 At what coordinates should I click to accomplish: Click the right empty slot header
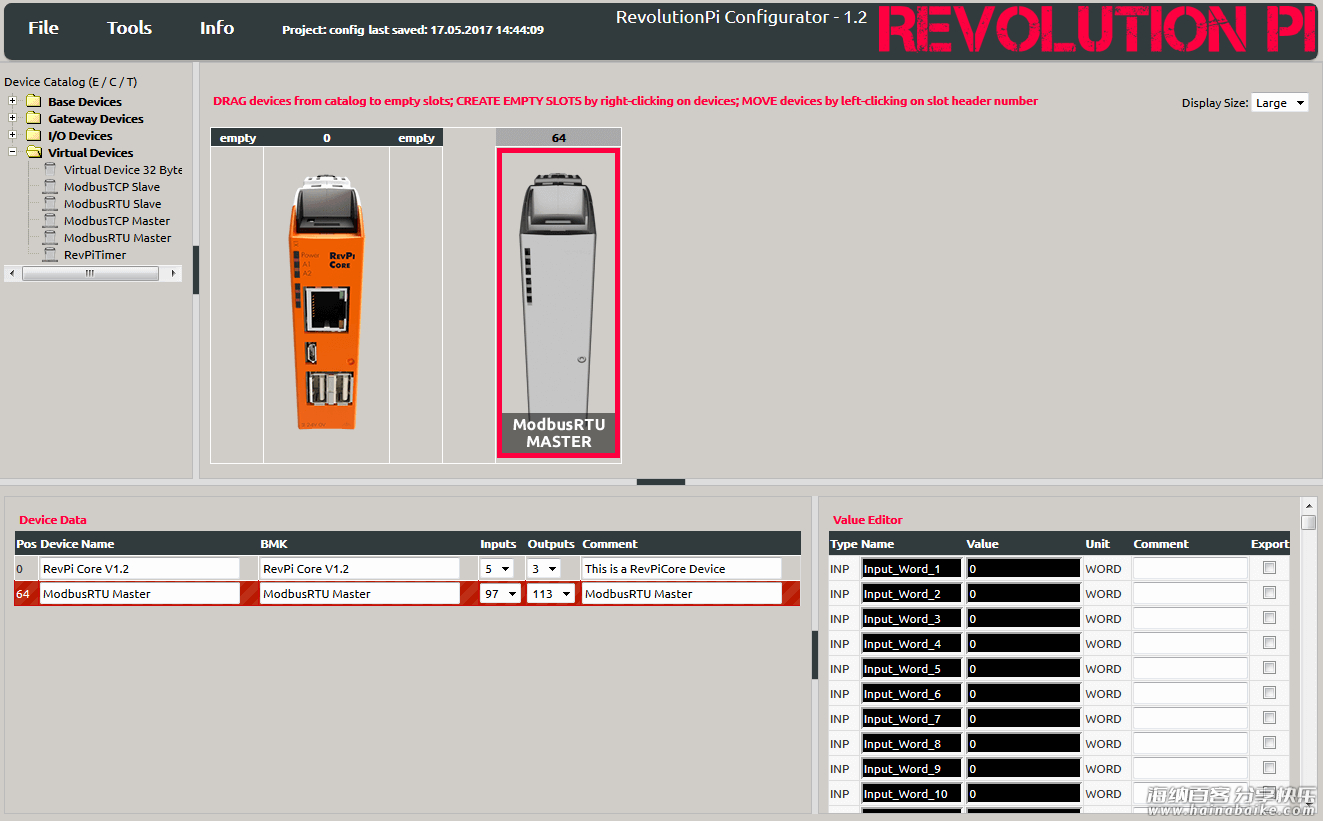point(416,138)
